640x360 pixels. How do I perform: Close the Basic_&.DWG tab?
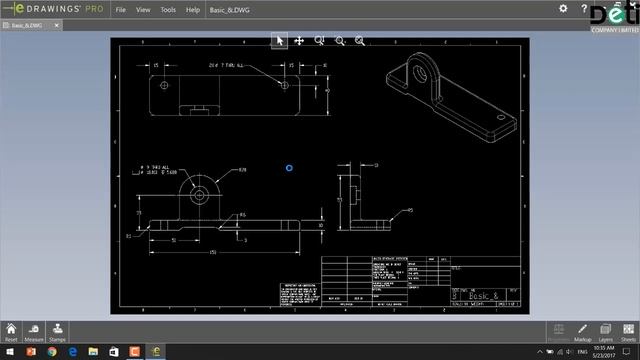(57, 25)
